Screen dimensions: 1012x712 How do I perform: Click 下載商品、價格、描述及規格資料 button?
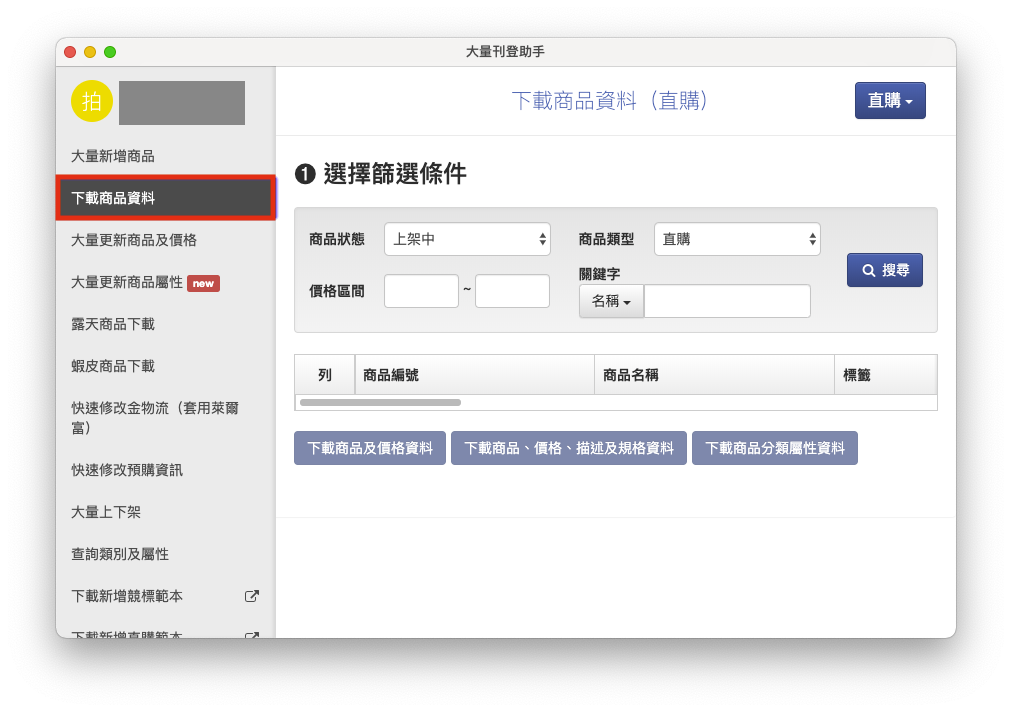tap(569, 449)
